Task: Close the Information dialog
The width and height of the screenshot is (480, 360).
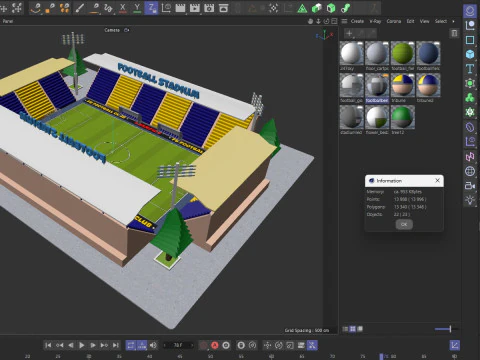Action: [437, 181]
